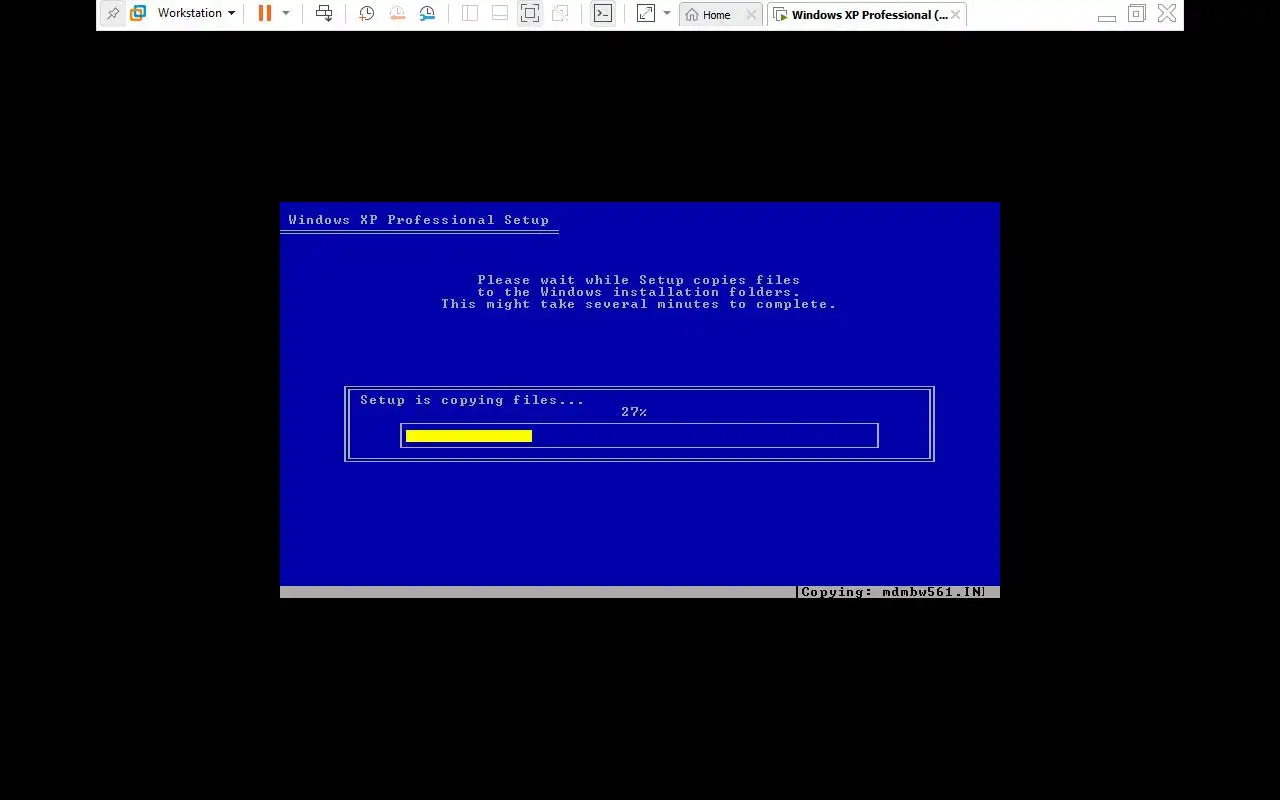This screenshot has width=1280, height=800.
Task: Click 'Please wait while Setup copies files' line
Action: (639, 280)
